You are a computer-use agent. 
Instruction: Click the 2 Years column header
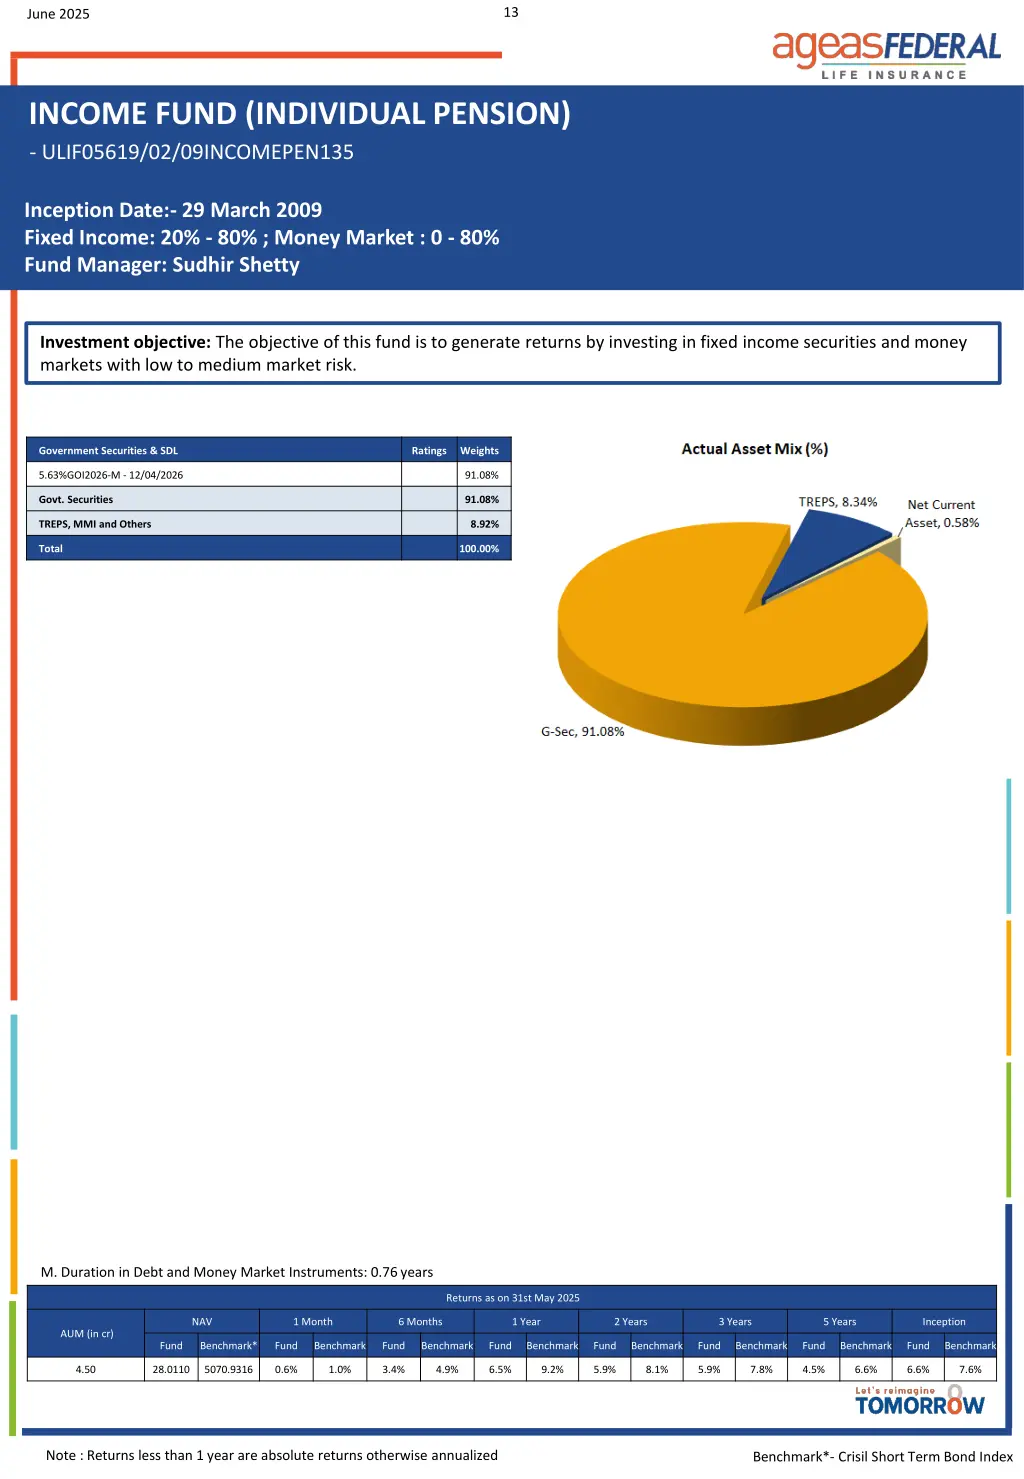(631, 1322)
